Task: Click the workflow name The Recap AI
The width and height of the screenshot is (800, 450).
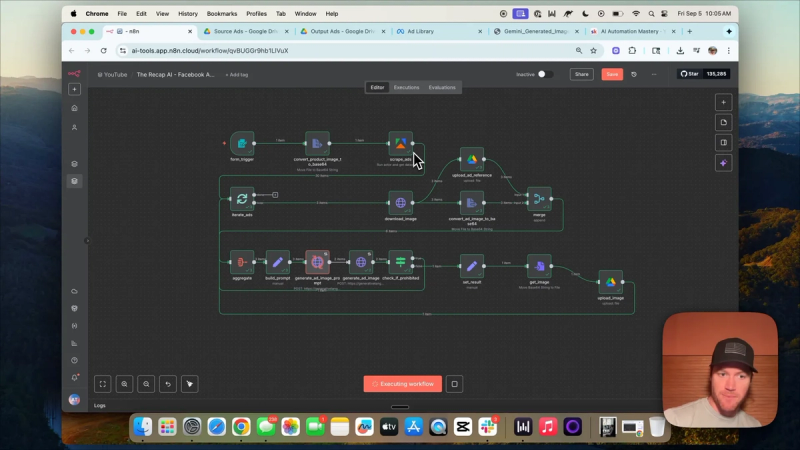Action: (x=176, y=74)
